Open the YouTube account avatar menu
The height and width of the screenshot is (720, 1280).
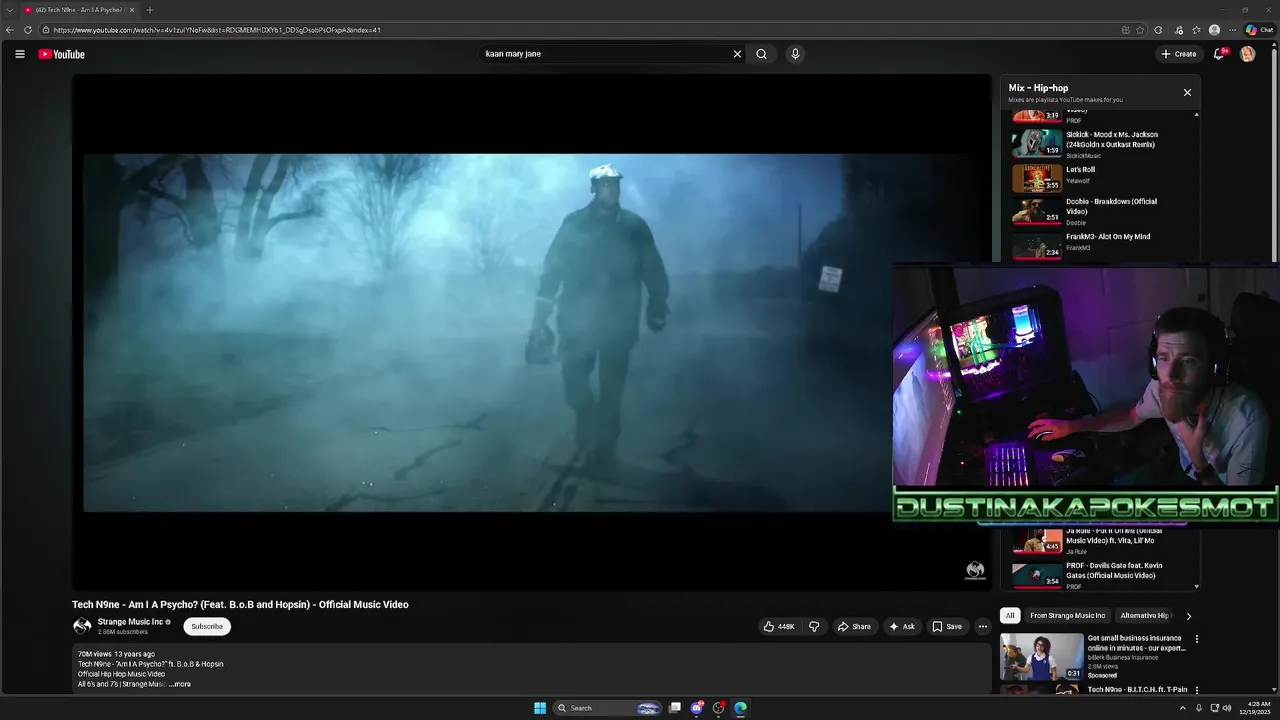click(x=1247, y=54)
